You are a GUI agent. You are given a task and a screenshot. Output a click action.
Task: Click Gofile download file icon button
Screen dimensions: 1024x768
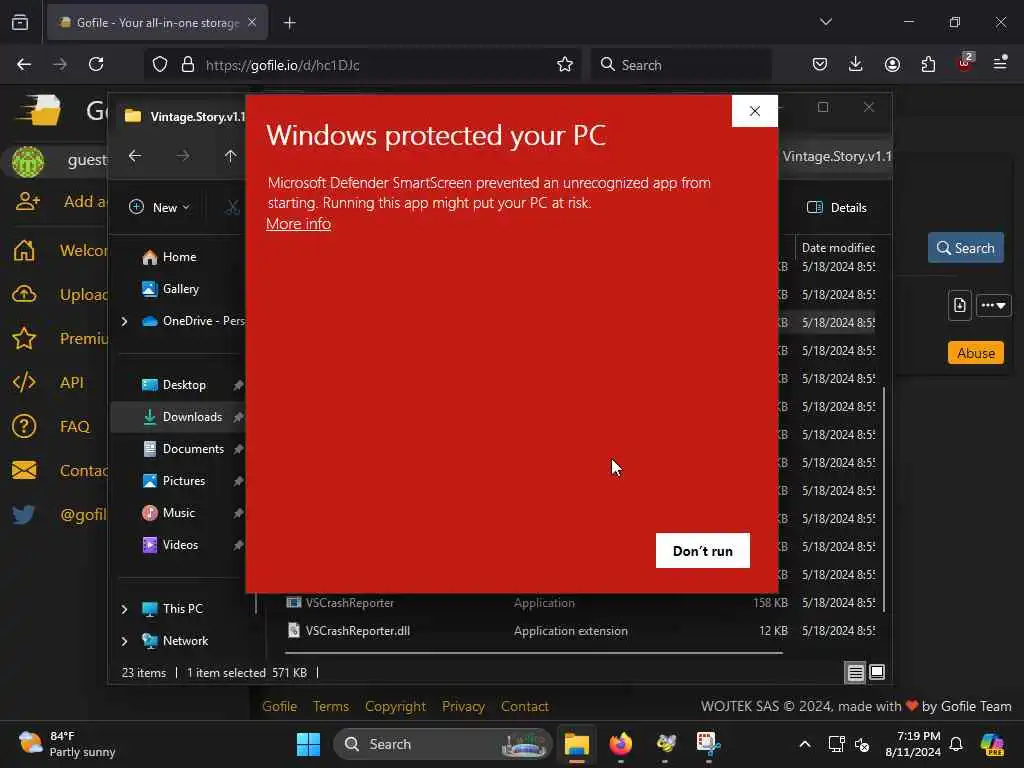coord(959,305)
